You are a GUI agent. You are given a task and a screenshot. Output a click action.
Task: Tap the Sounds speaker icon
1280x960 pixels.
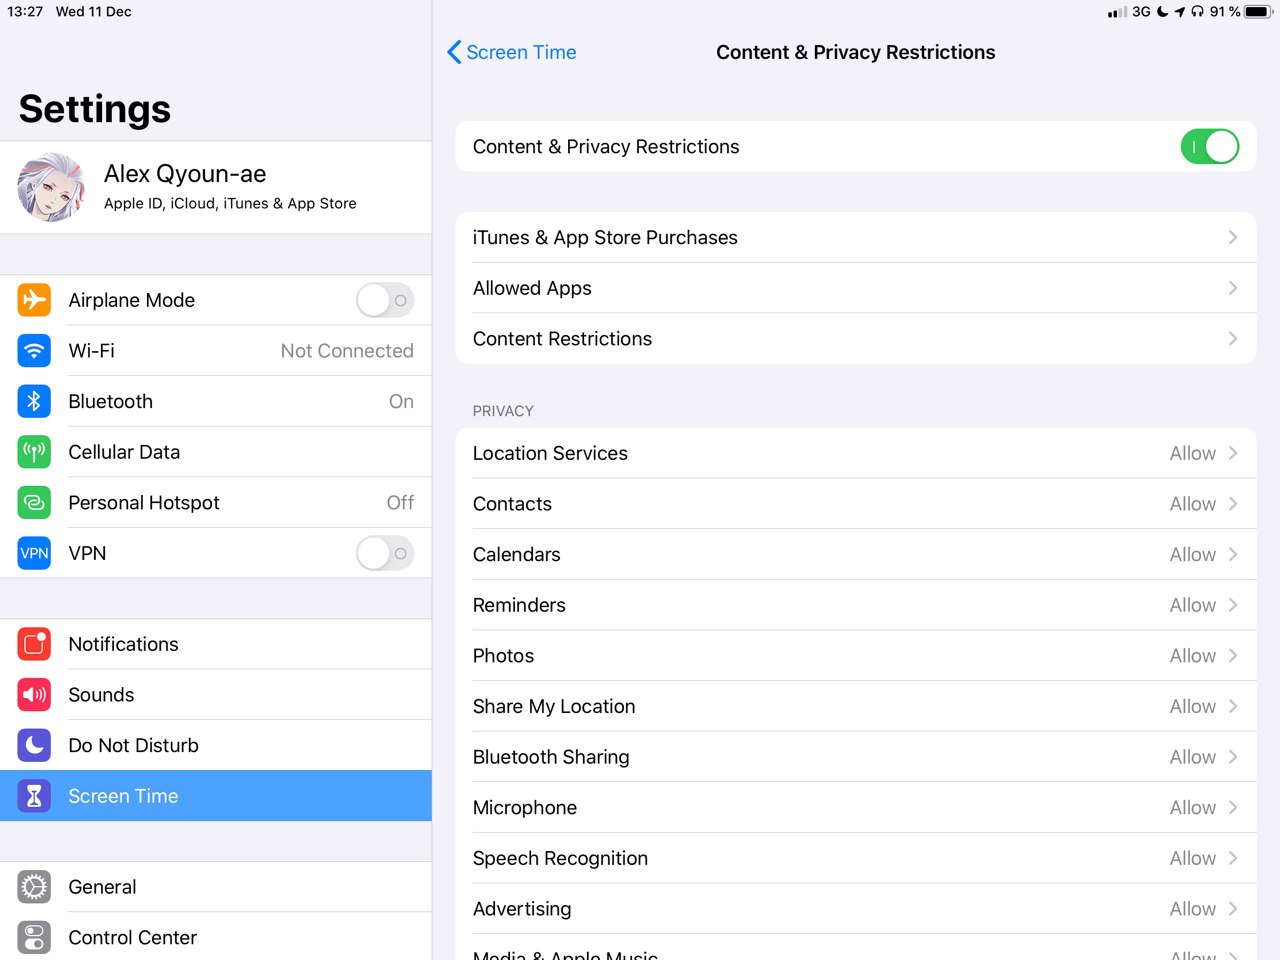[34, 695]
